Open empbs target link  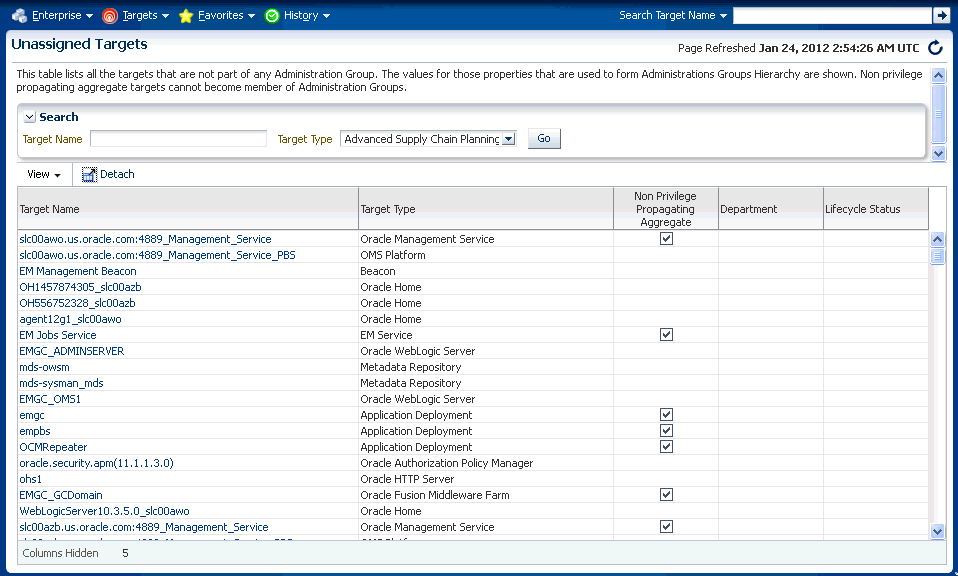click(x=35, y=431)
